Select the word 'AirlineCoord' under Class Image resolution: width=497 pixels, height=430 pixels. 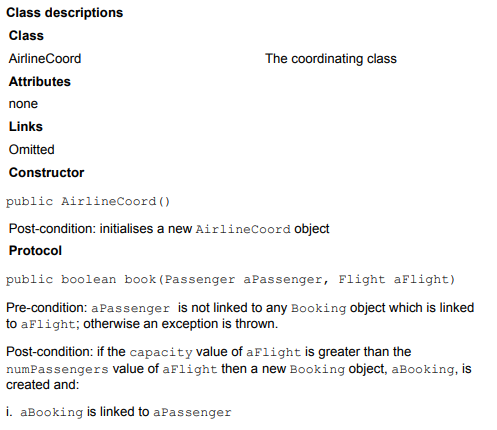45,58
